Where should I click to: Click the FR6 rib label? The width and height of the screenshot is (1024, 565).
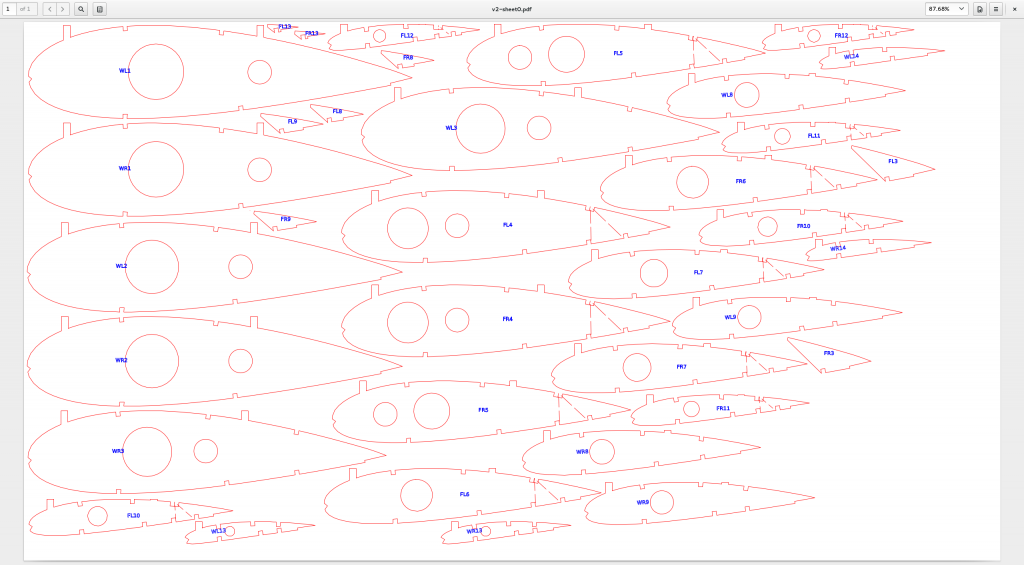[741, 181]
